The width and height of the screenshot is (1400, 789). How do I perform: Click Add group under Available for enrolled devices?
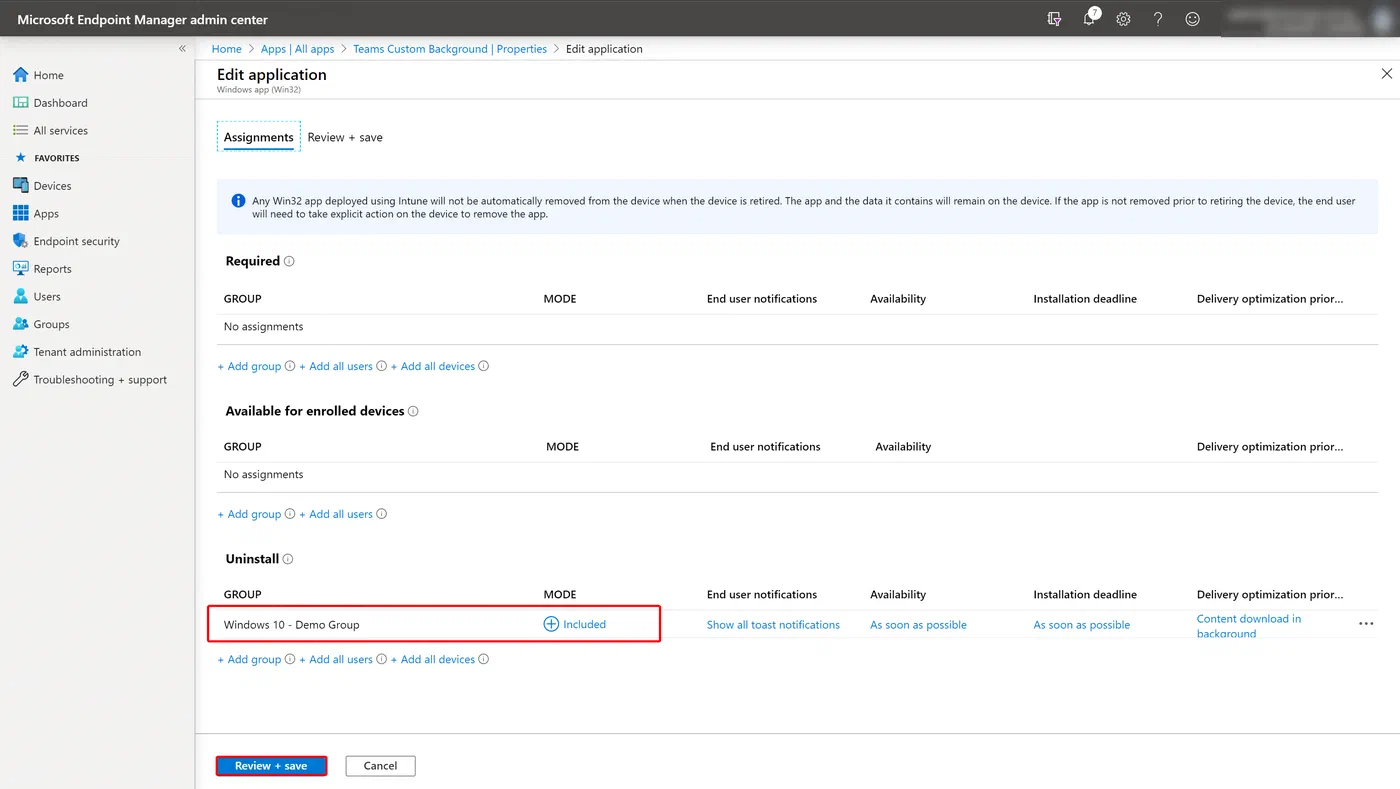point(250,514)
